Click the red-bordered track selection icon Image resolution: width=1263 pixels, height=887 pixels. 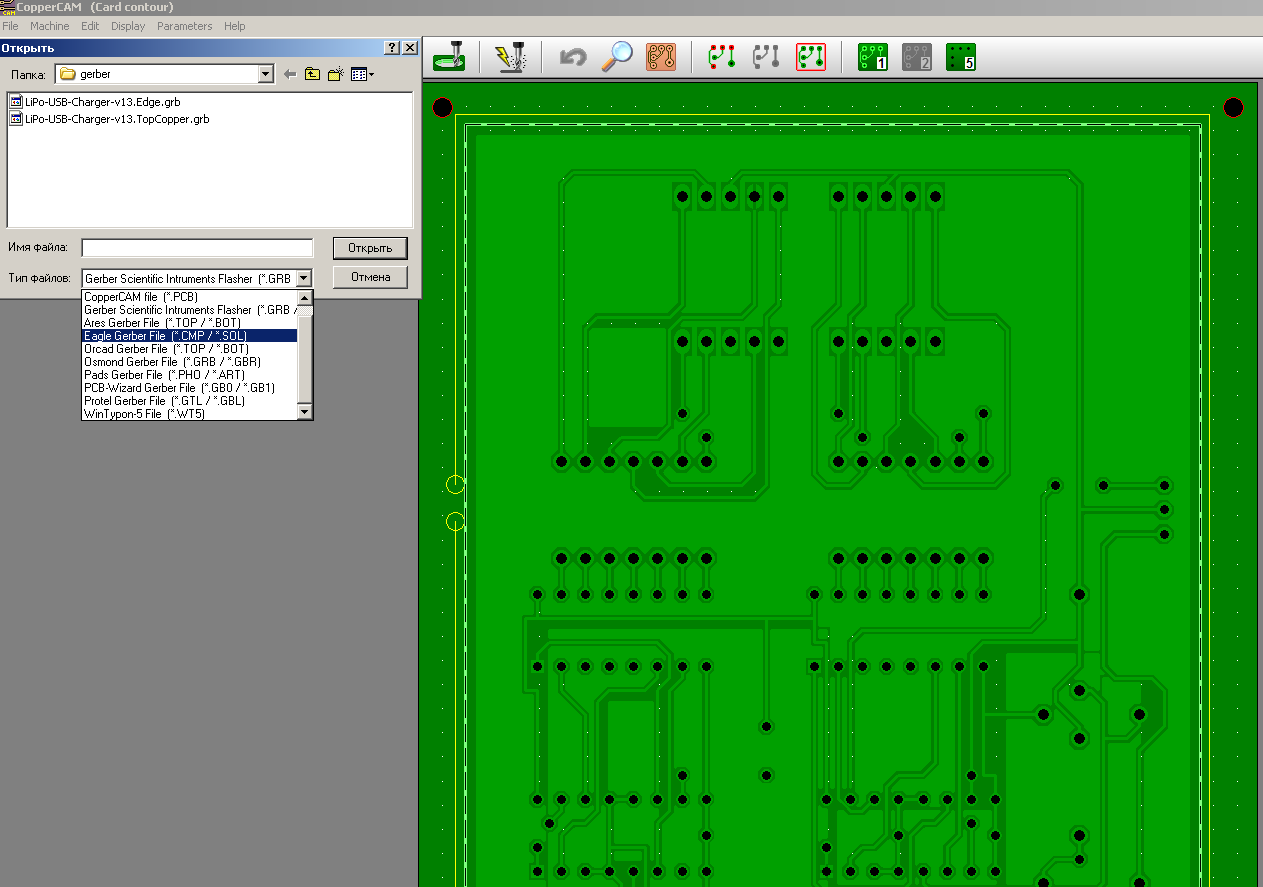pos(811,57)
